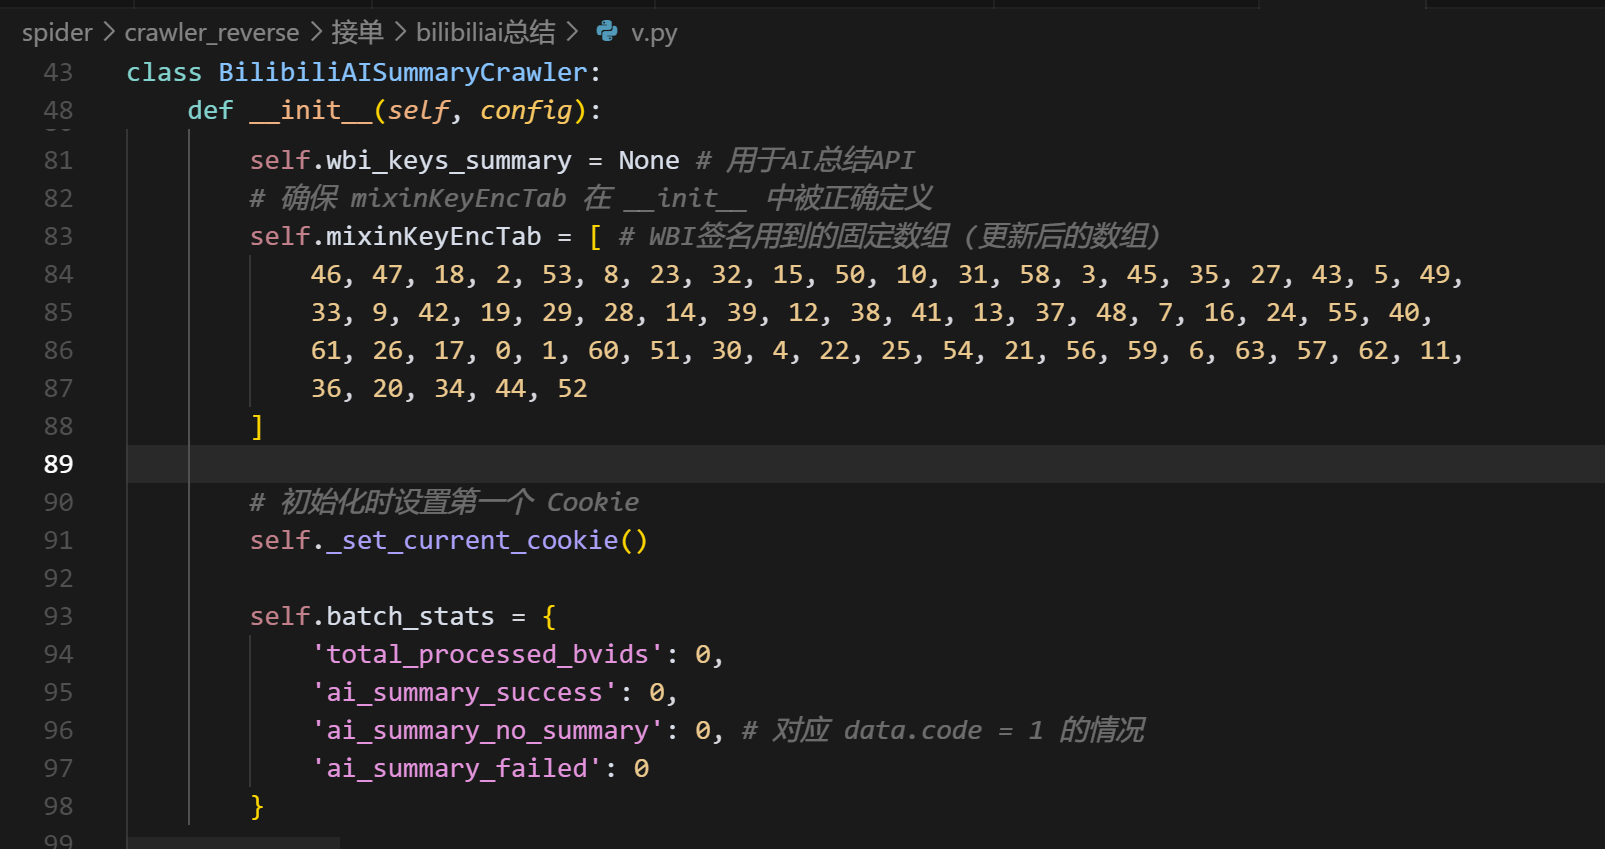Click comment '用于AI总结API'
This screenshot has height=849, width=1605.
(820, 160)
